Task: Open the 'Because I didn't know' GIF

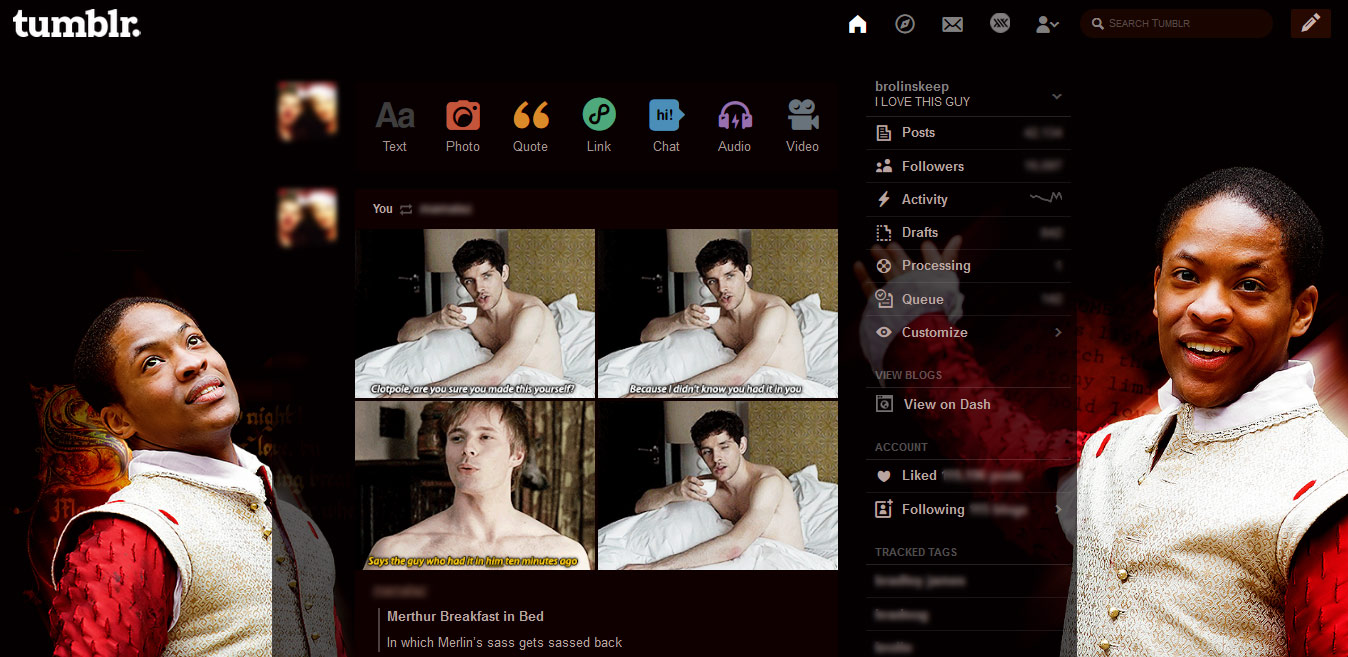Action: 718,313
